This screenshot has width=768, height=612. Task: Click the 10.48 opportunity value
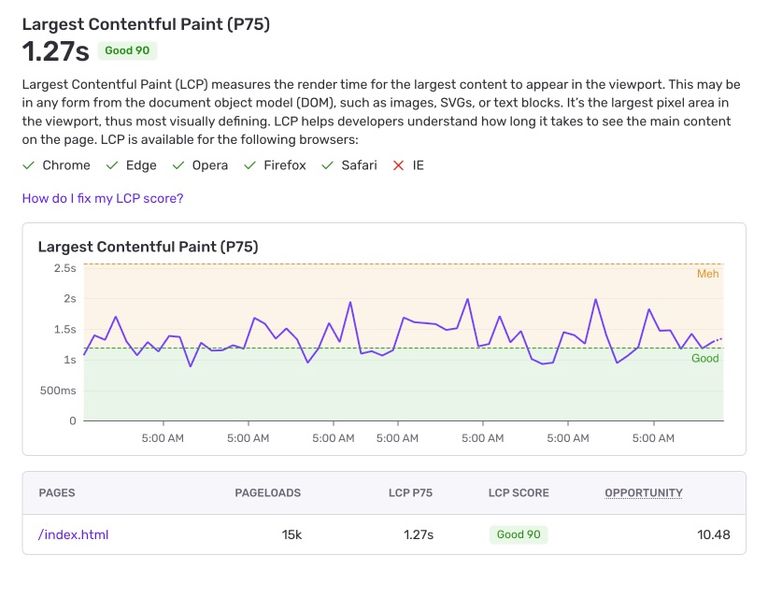click(713, 534)
